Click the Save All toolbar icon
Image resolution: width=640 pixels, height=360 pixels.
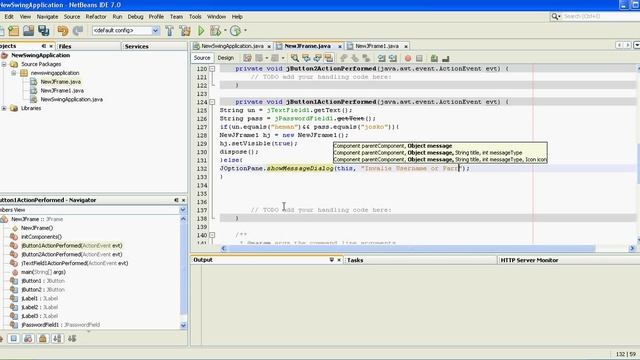(44, 31)
